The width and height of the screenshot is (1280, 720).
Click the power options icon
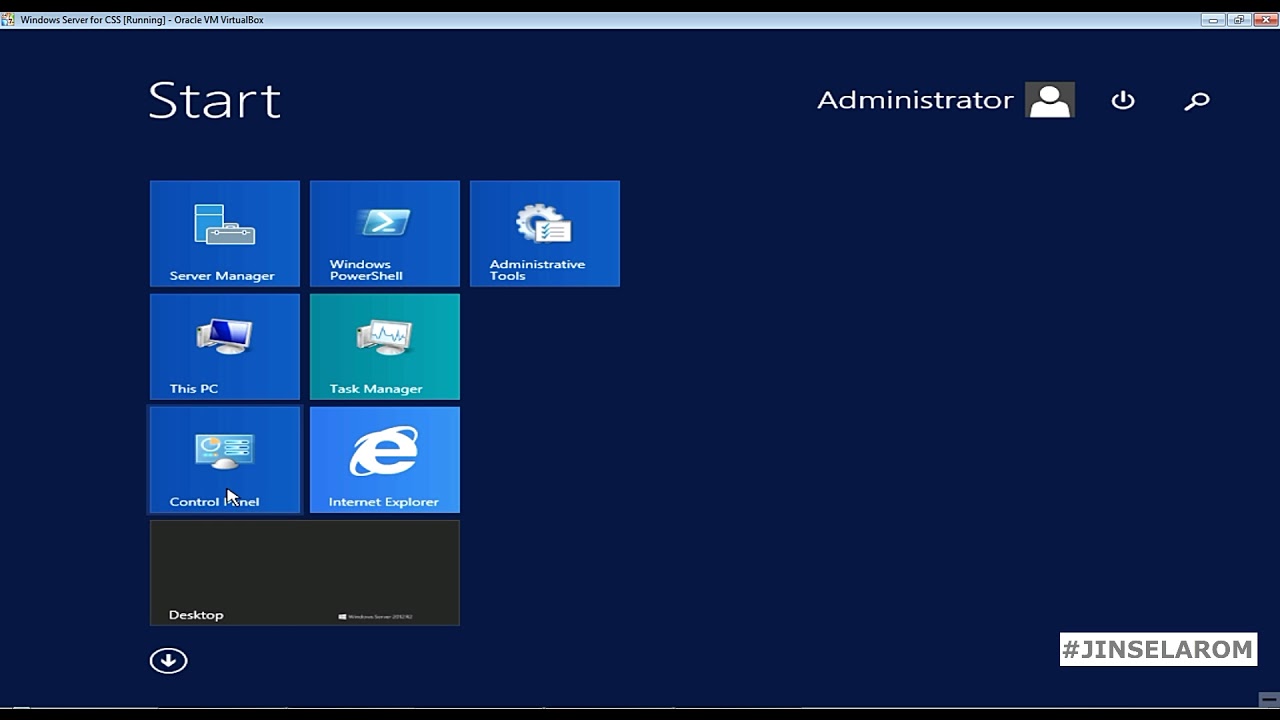[1123, 100]
